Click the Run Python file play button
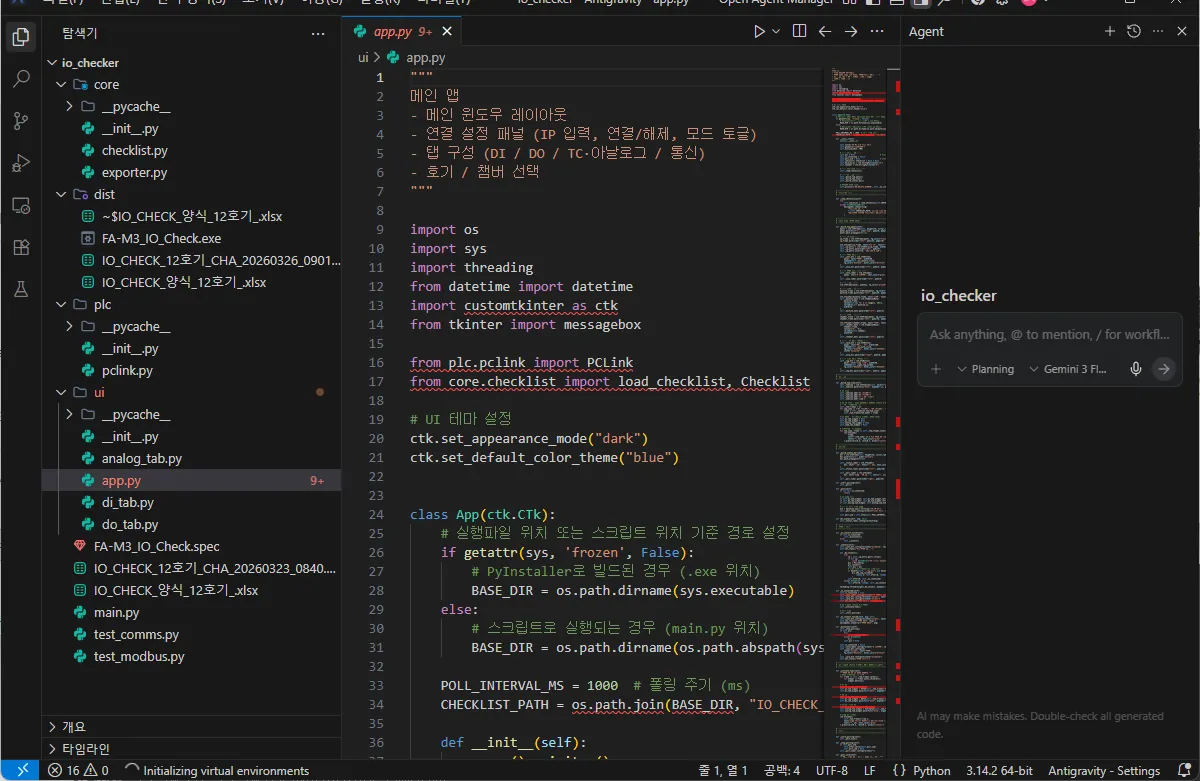This screenshot has width=1200, height=781. coord(759,32)
